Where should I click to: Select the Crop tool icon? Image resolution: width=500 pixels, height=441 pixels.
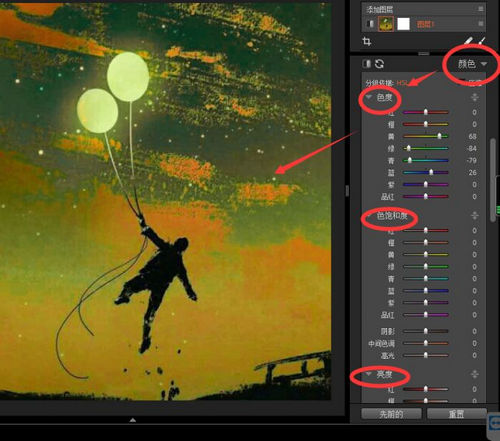coord(367,42)
